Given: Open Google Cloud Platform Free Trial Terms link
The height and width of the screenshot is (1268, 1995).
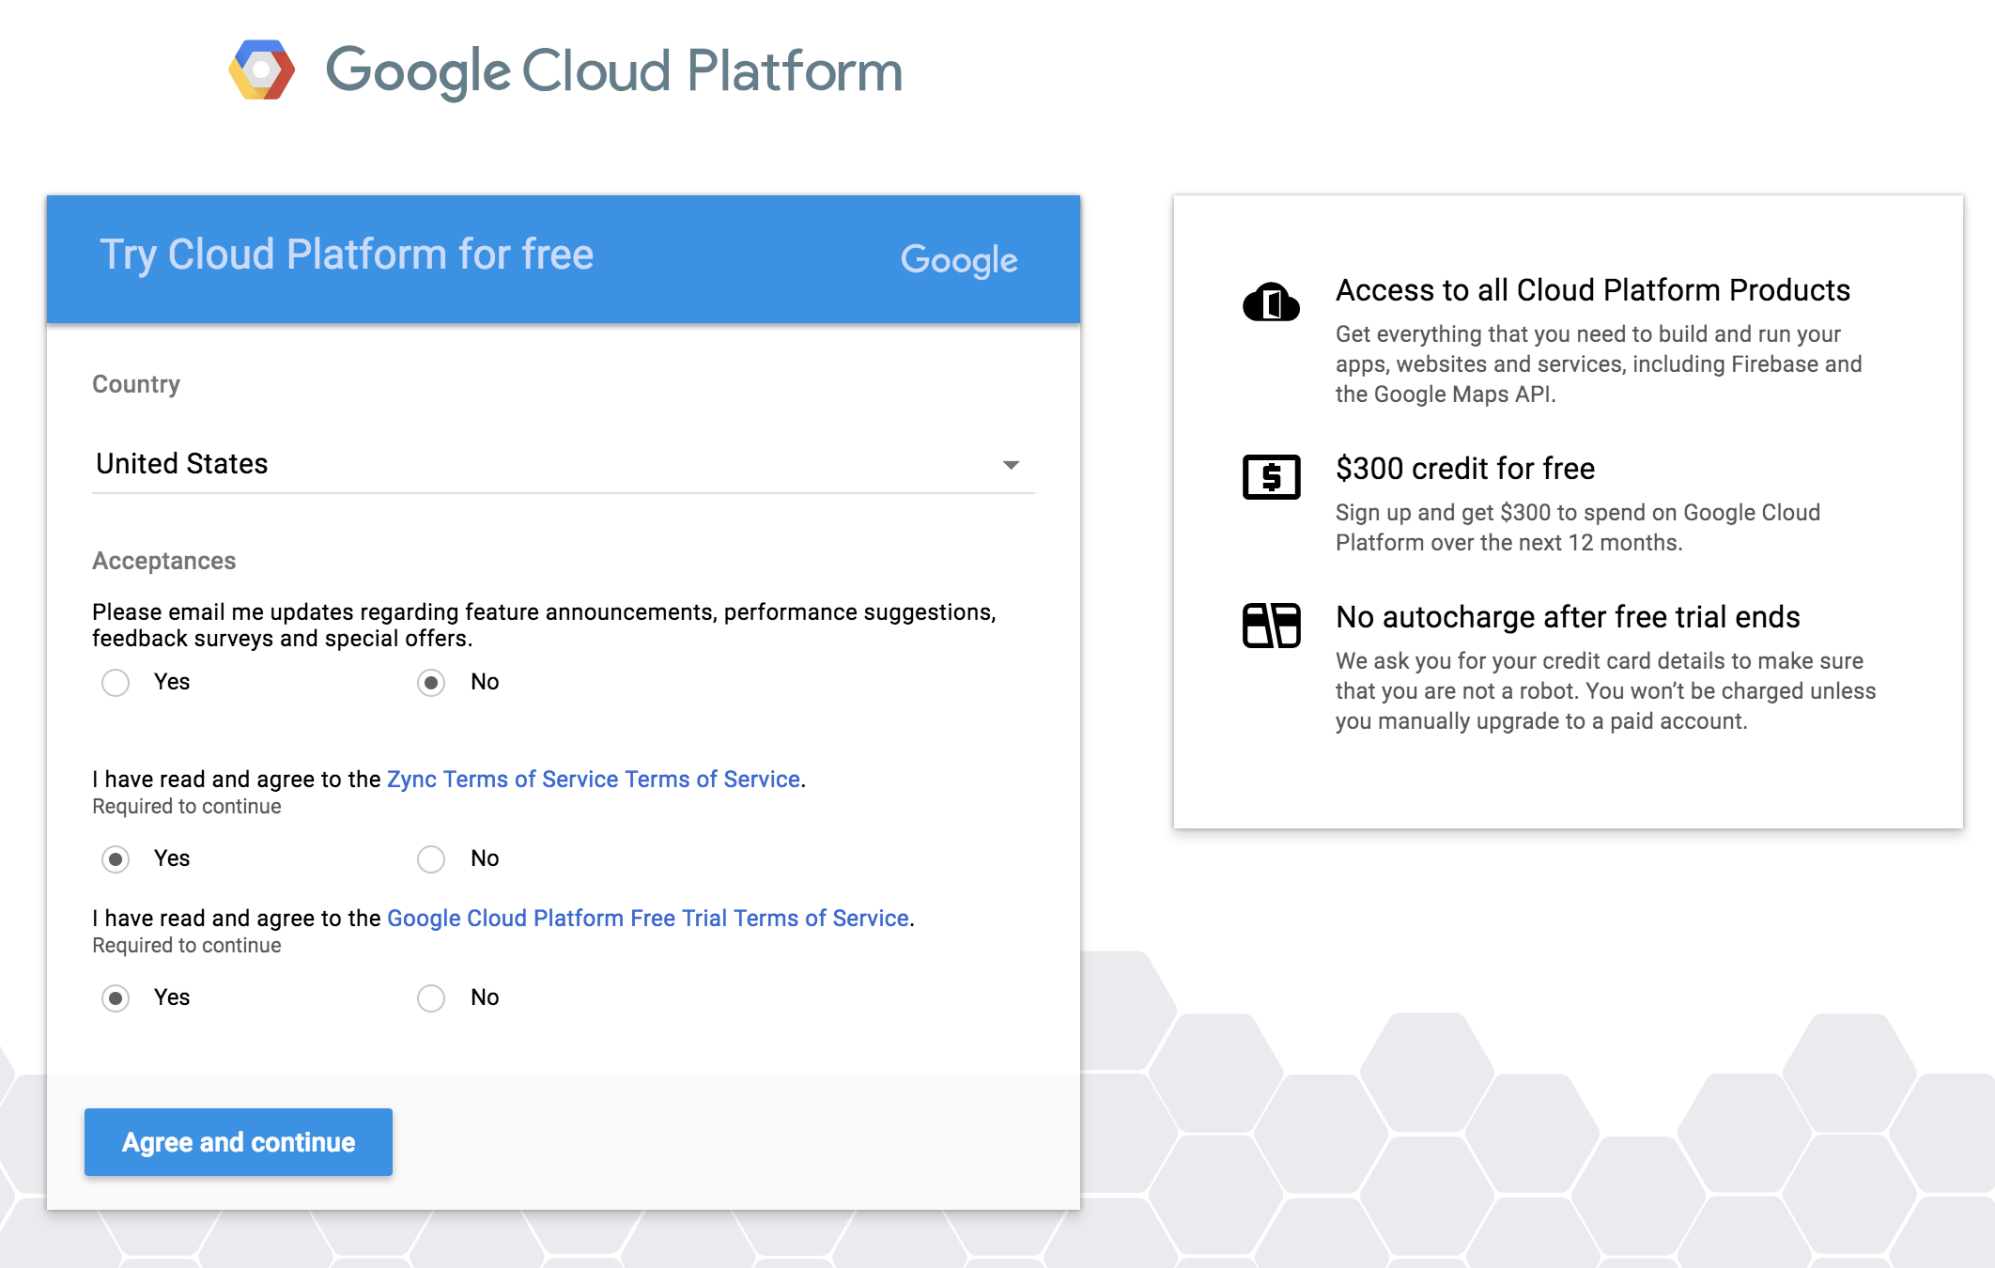Looking at the screenshot, I should point(648,918).
